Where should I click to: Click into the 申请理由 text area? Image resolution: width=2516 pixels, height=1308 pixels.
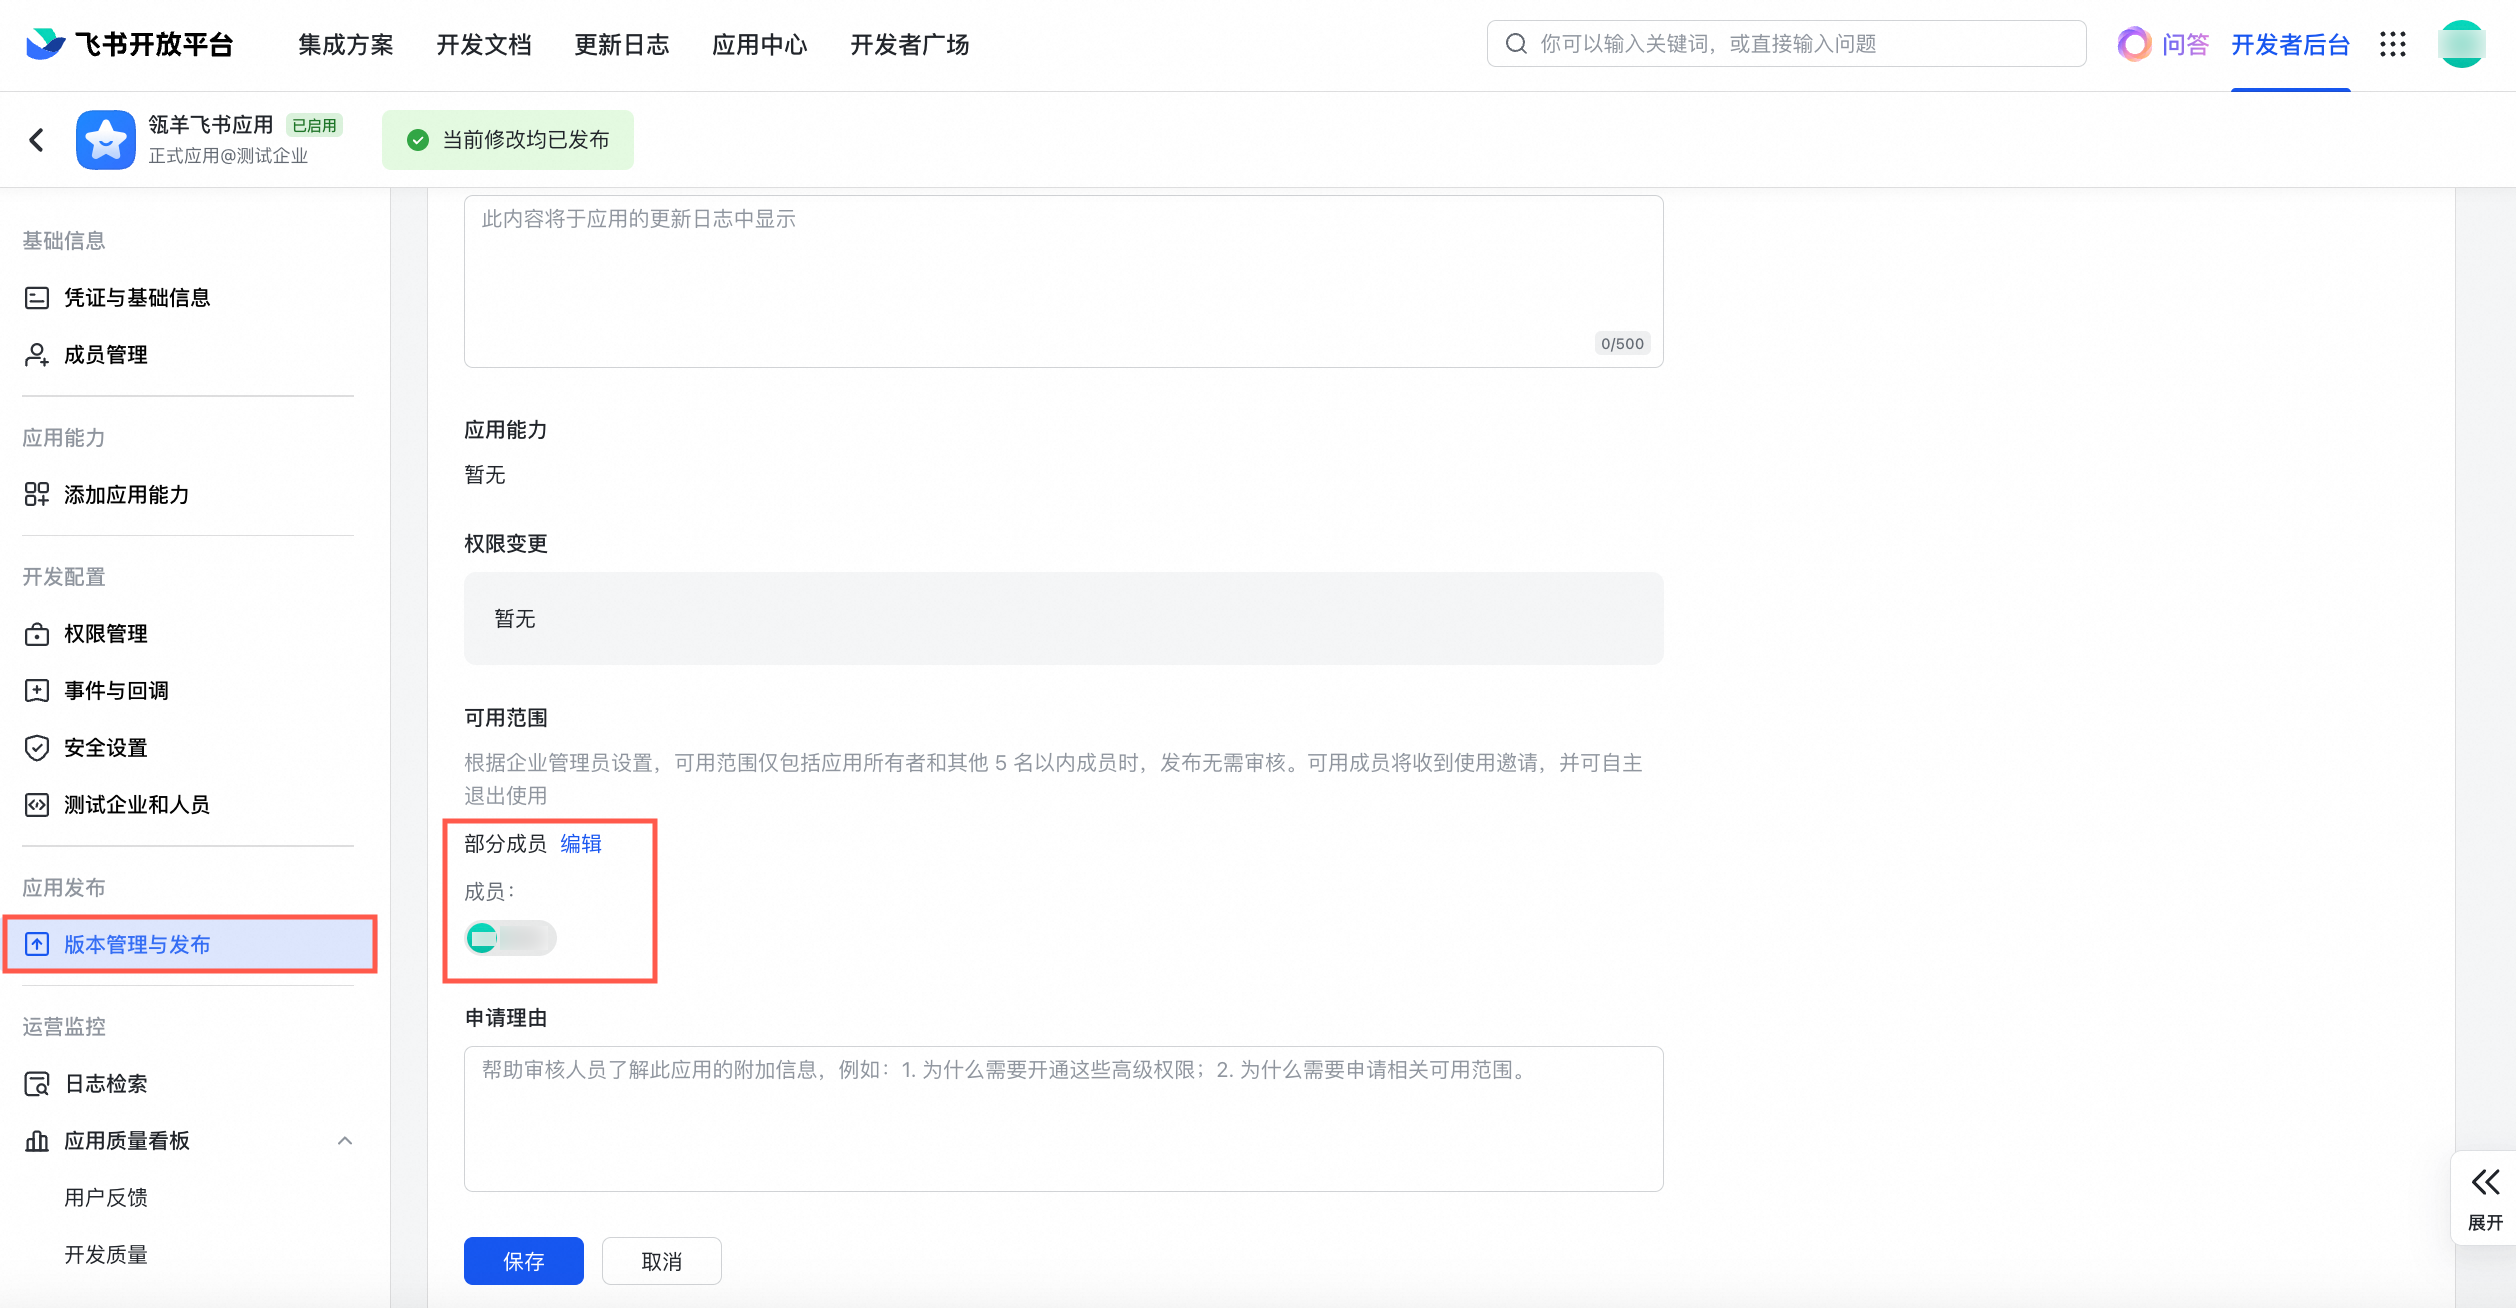1063,1120
